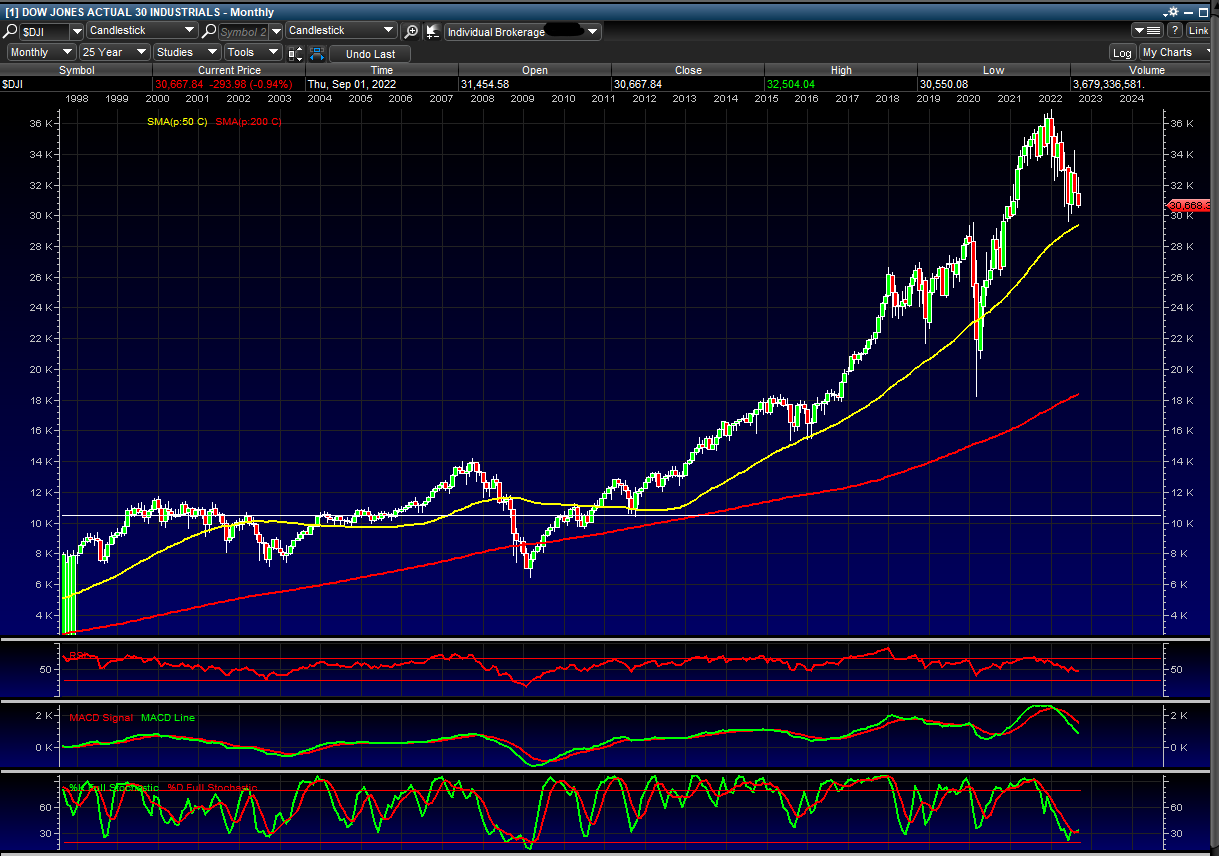
Task: Click the 31,454.58 open value
Action: point(486,84)
